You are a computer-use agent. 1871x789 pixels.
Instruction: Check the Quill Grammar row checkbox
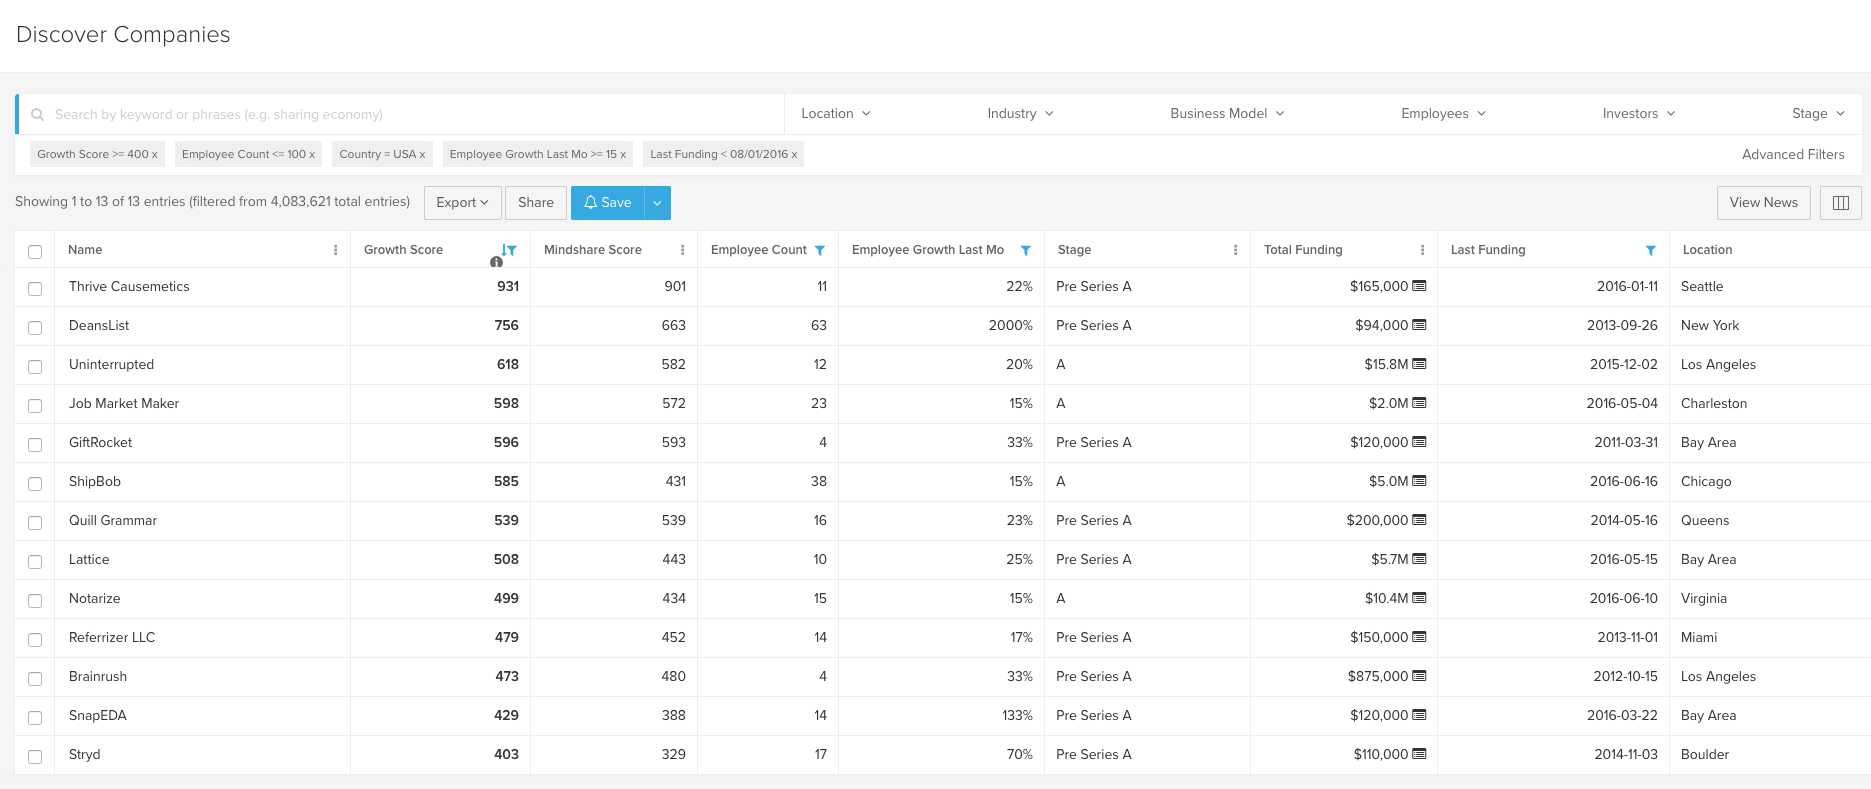pos(35,522)
